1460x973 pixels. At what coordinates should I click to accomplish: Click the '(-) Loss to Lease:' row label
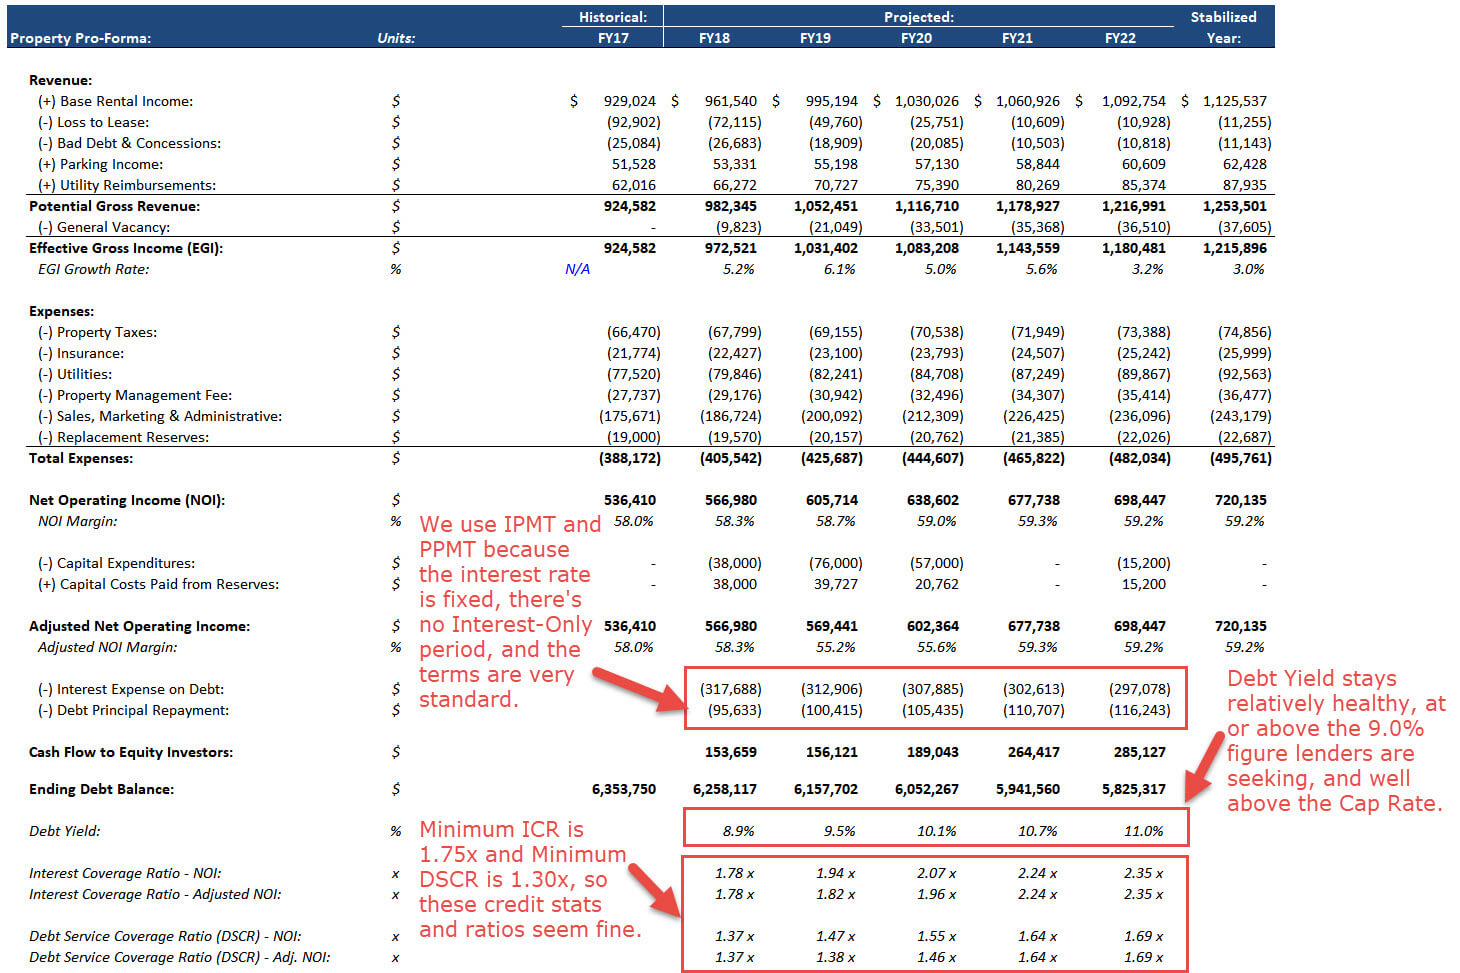click(x=93, y=122)
